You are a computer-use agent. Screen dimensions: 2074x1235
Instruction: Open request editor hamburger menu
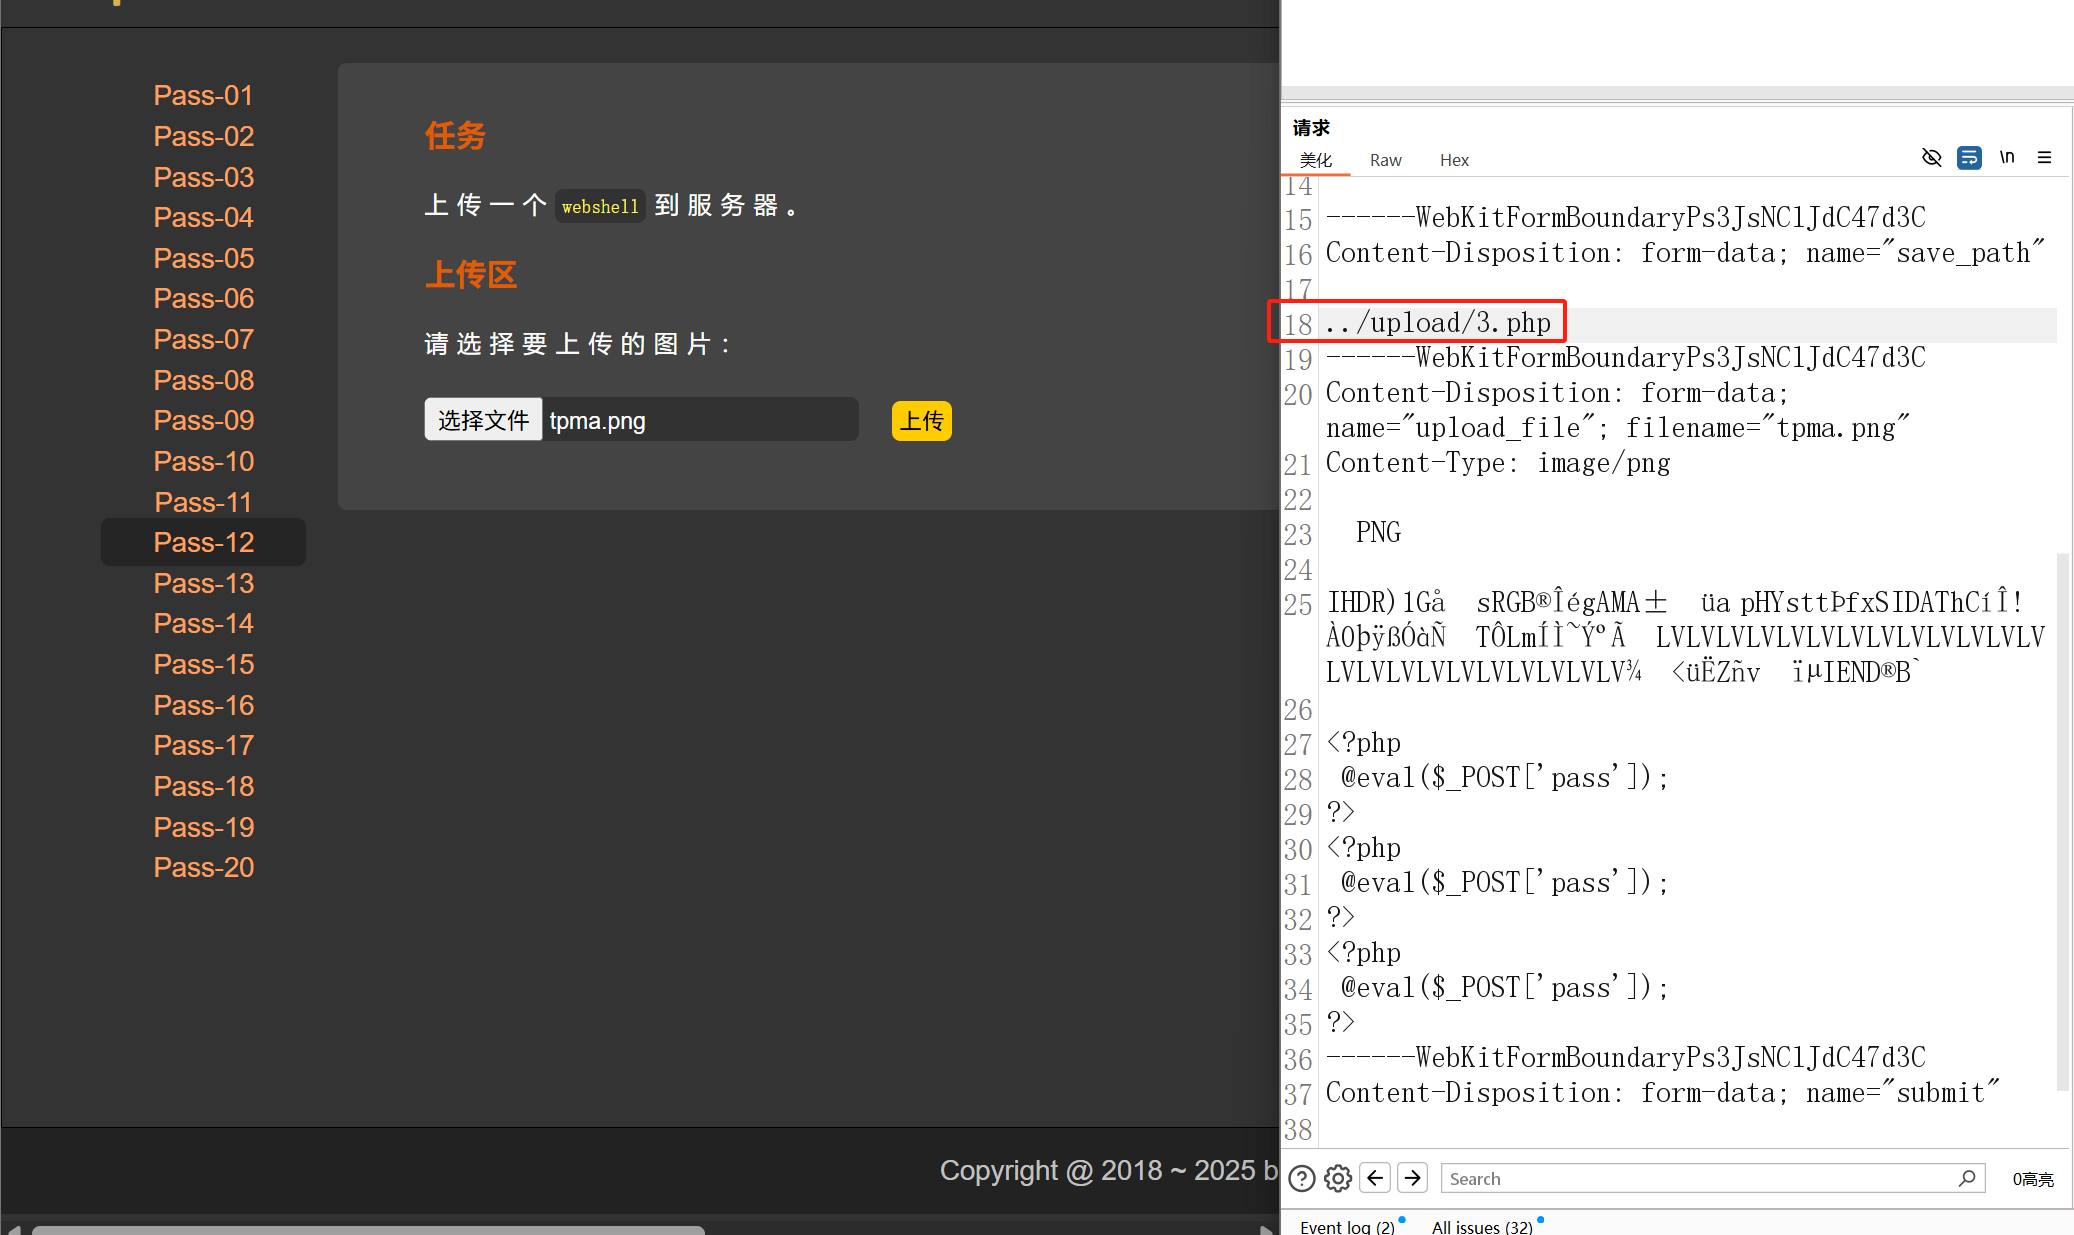(x=2044, y=158)
